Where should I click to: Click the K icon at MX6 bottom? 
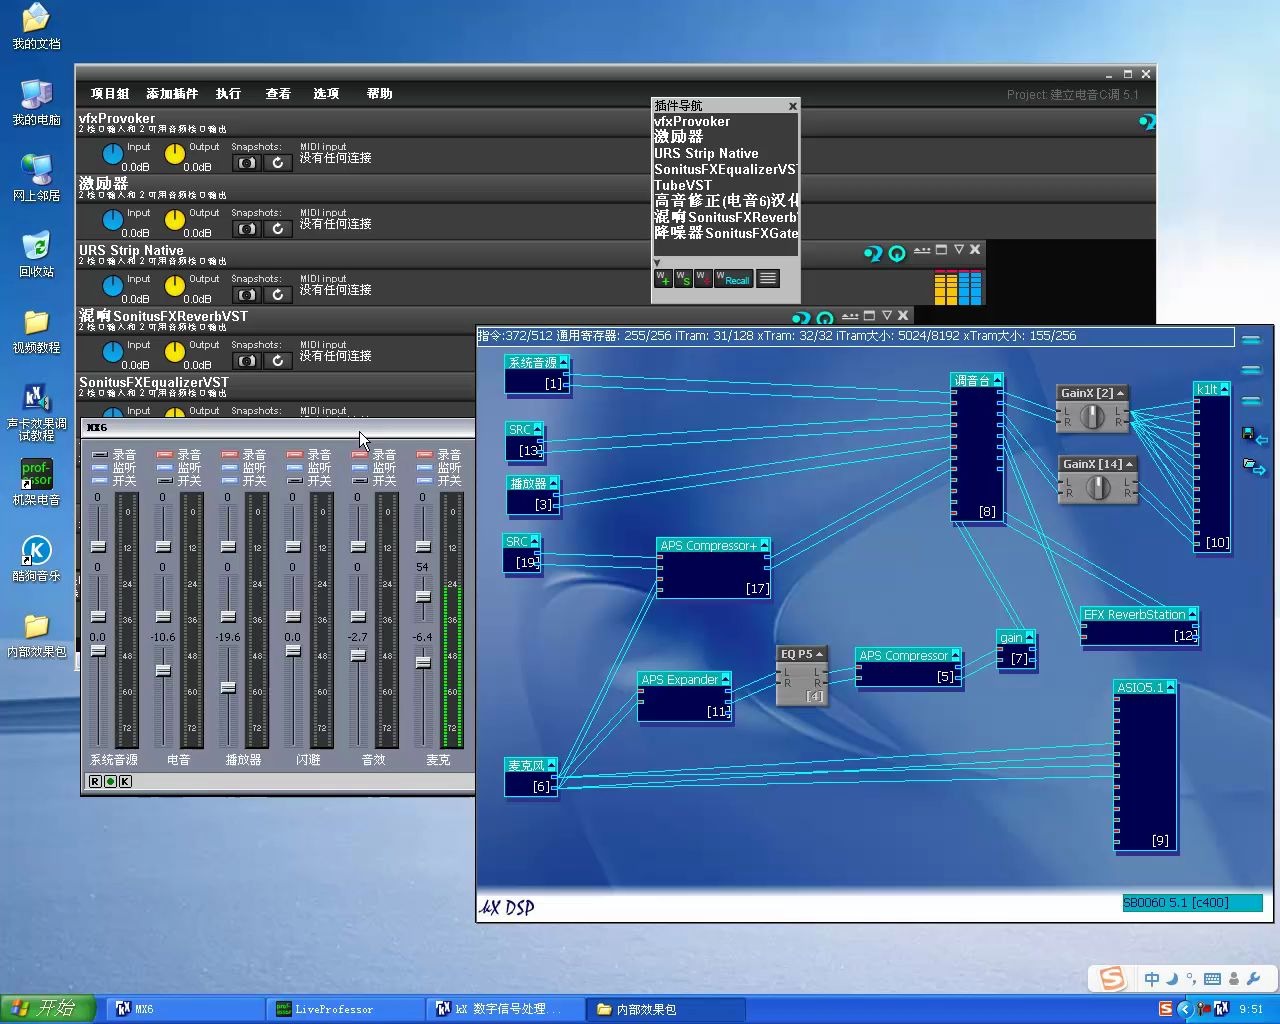[125, 781]
